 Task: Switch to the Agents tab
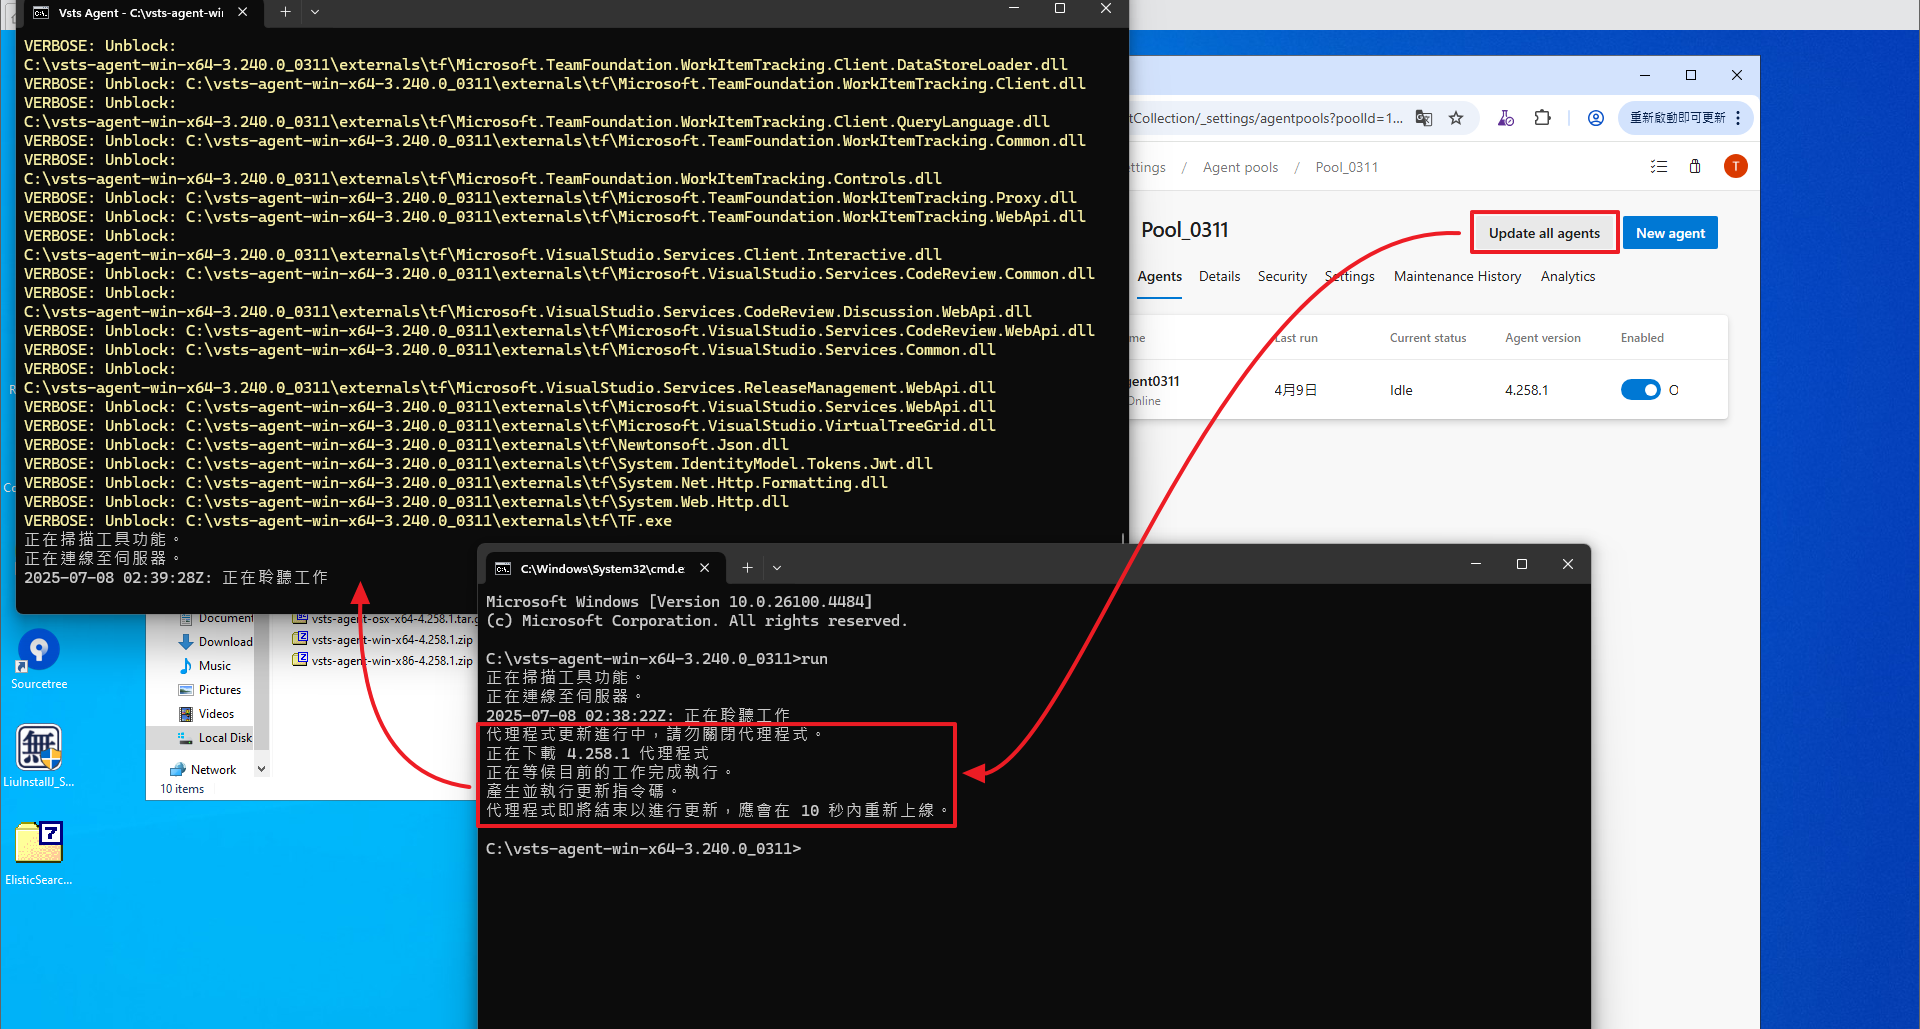[x=1160, y=277]
